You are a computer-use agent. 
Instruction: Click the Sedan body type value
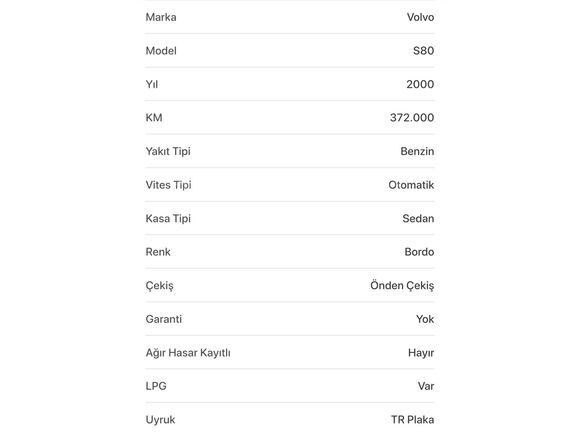pos(418,219)
